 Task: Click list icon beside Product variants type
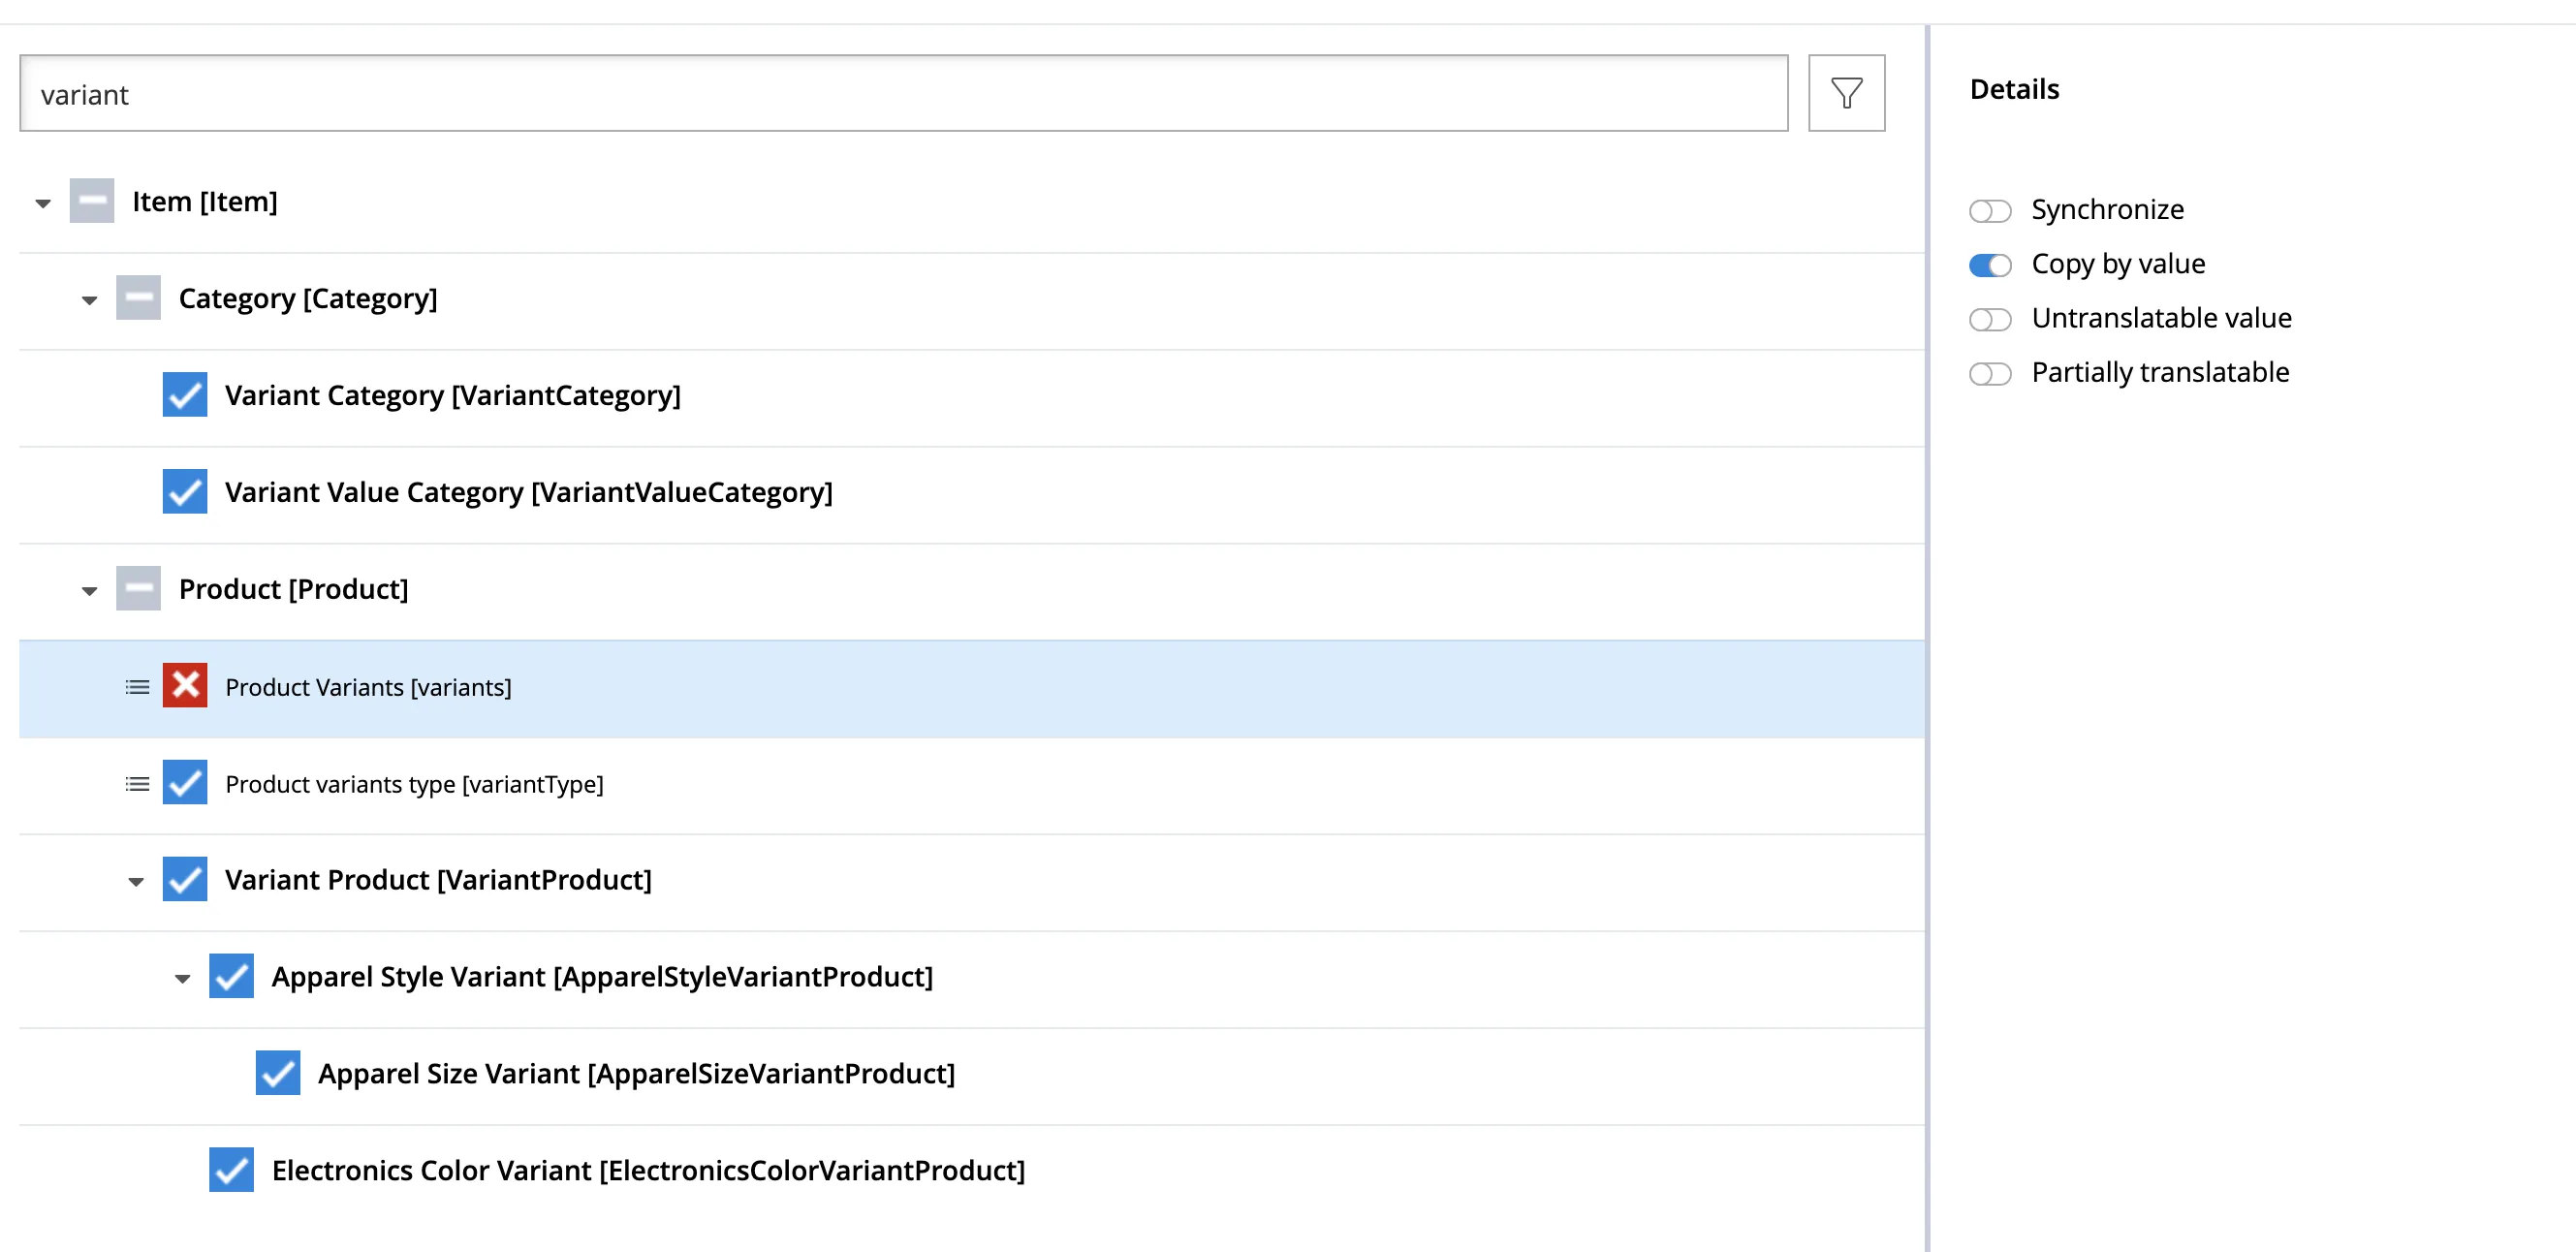(x=137, y=784)
